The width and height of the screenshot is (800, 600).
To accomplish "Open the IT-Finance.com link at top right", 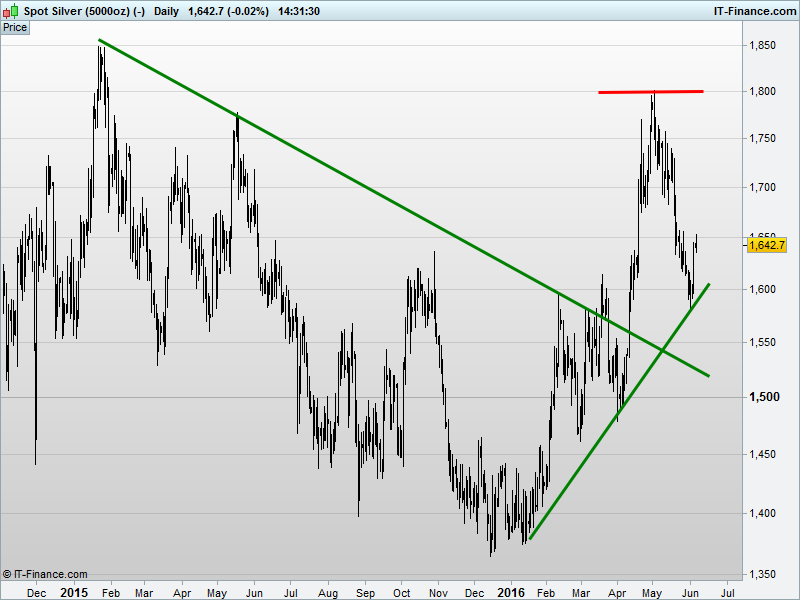I will tap(755, 11).
